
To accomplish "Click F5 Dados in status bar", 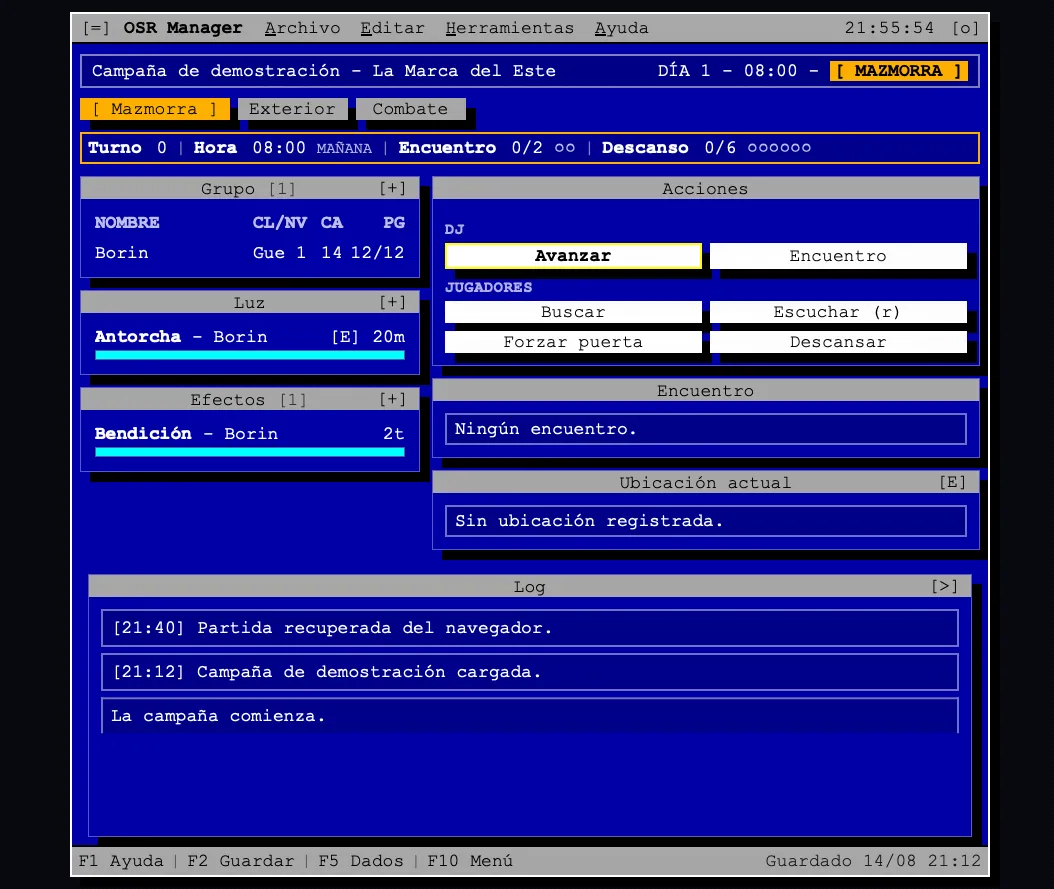I will point(361,861).
